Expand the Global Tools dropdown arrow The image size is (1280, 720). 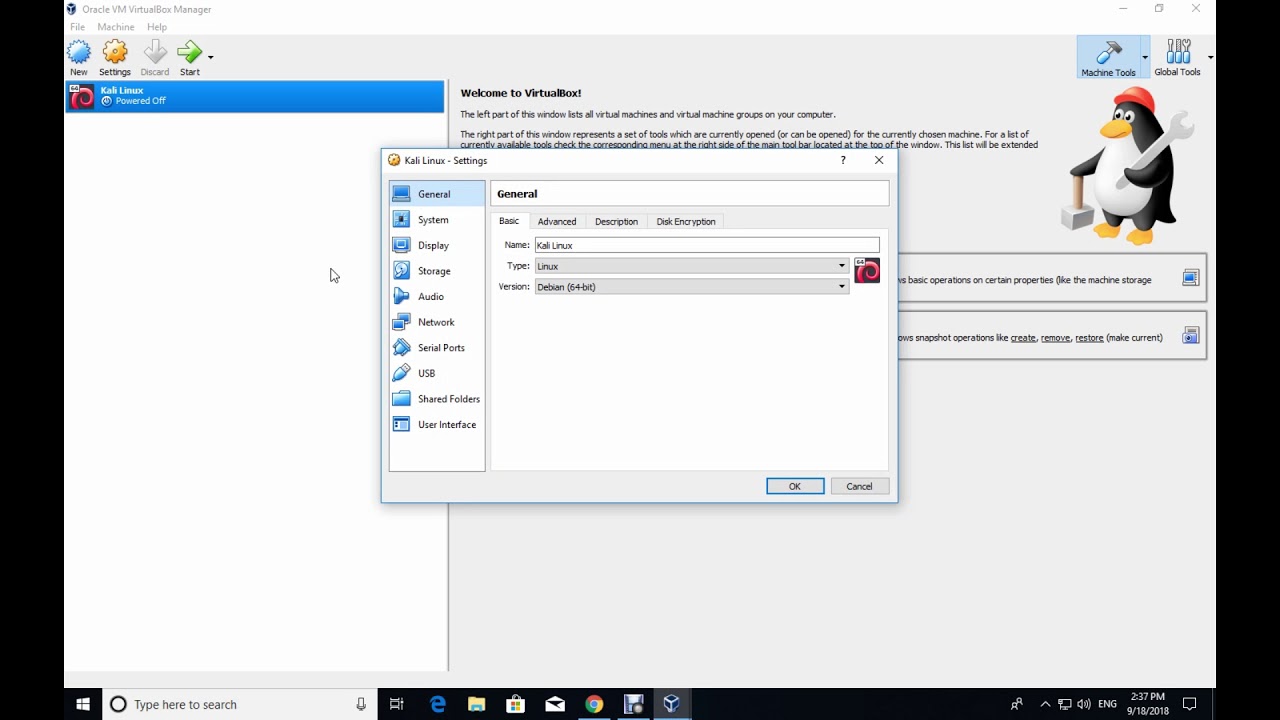pos(1210,57)
